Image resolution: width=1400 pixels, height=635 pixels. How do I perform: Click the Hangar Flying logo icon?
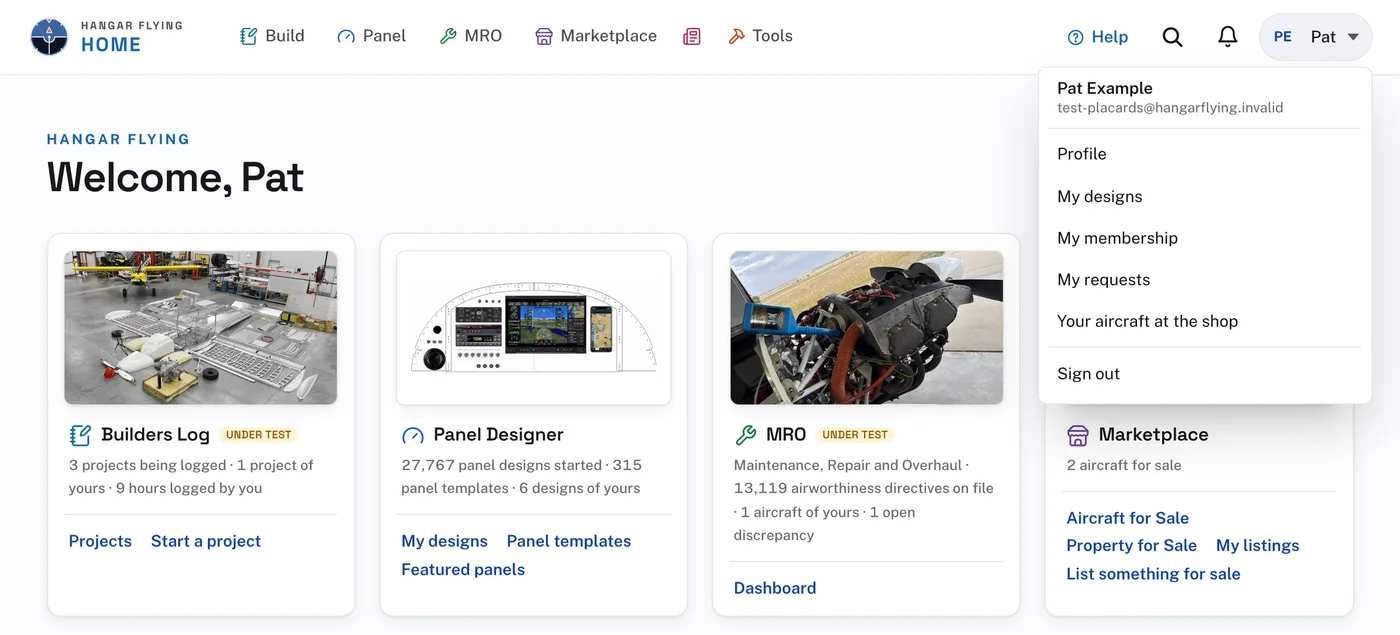point(49,37)
